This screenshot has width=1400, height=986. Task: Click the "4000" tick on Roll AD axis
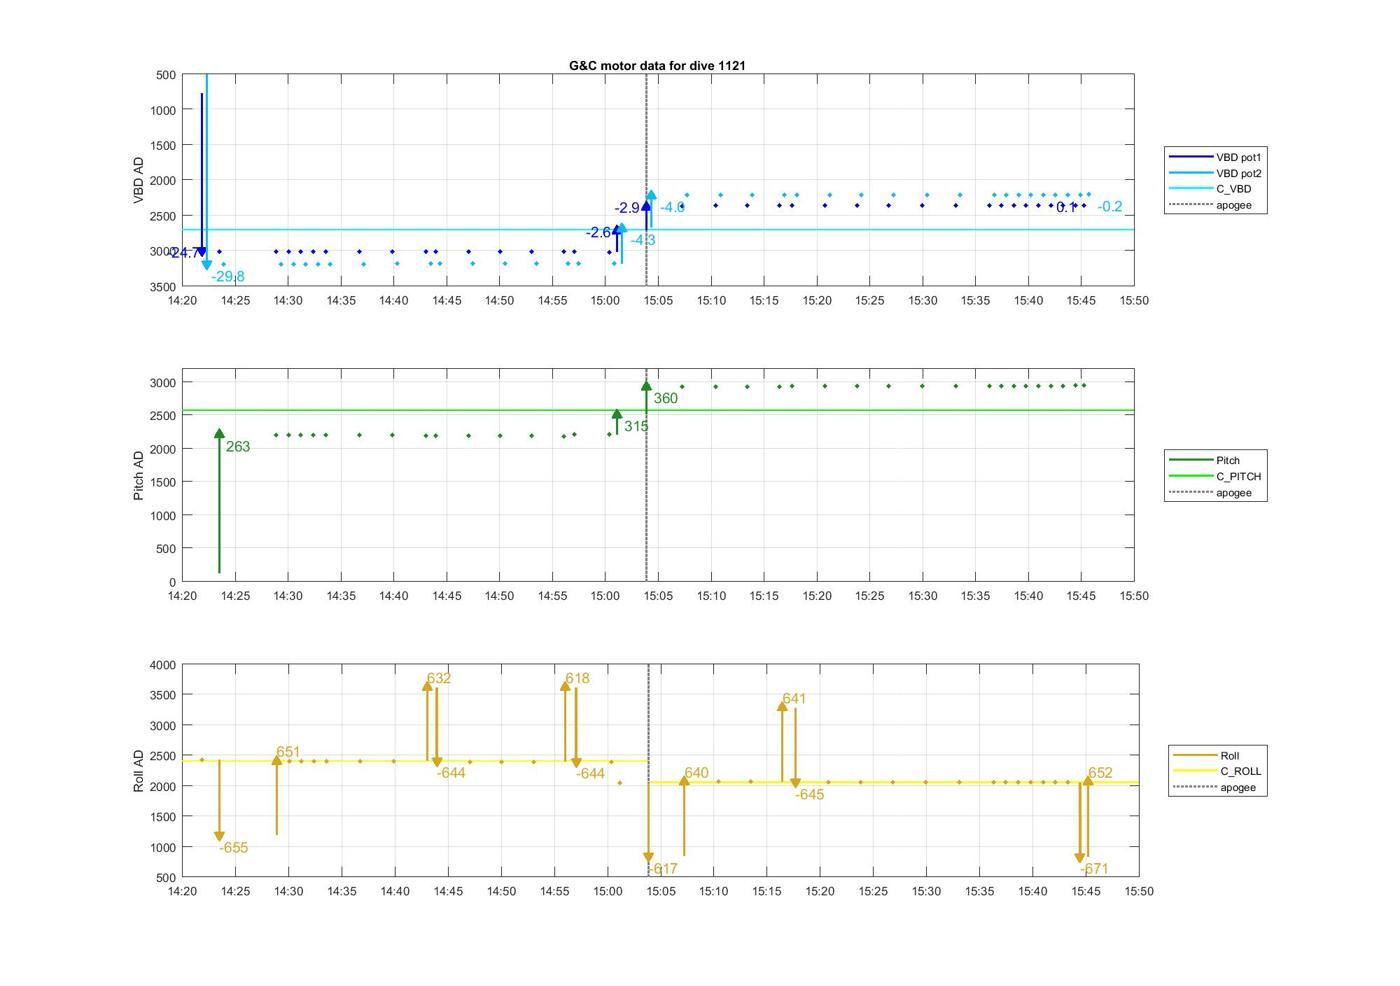164,665
